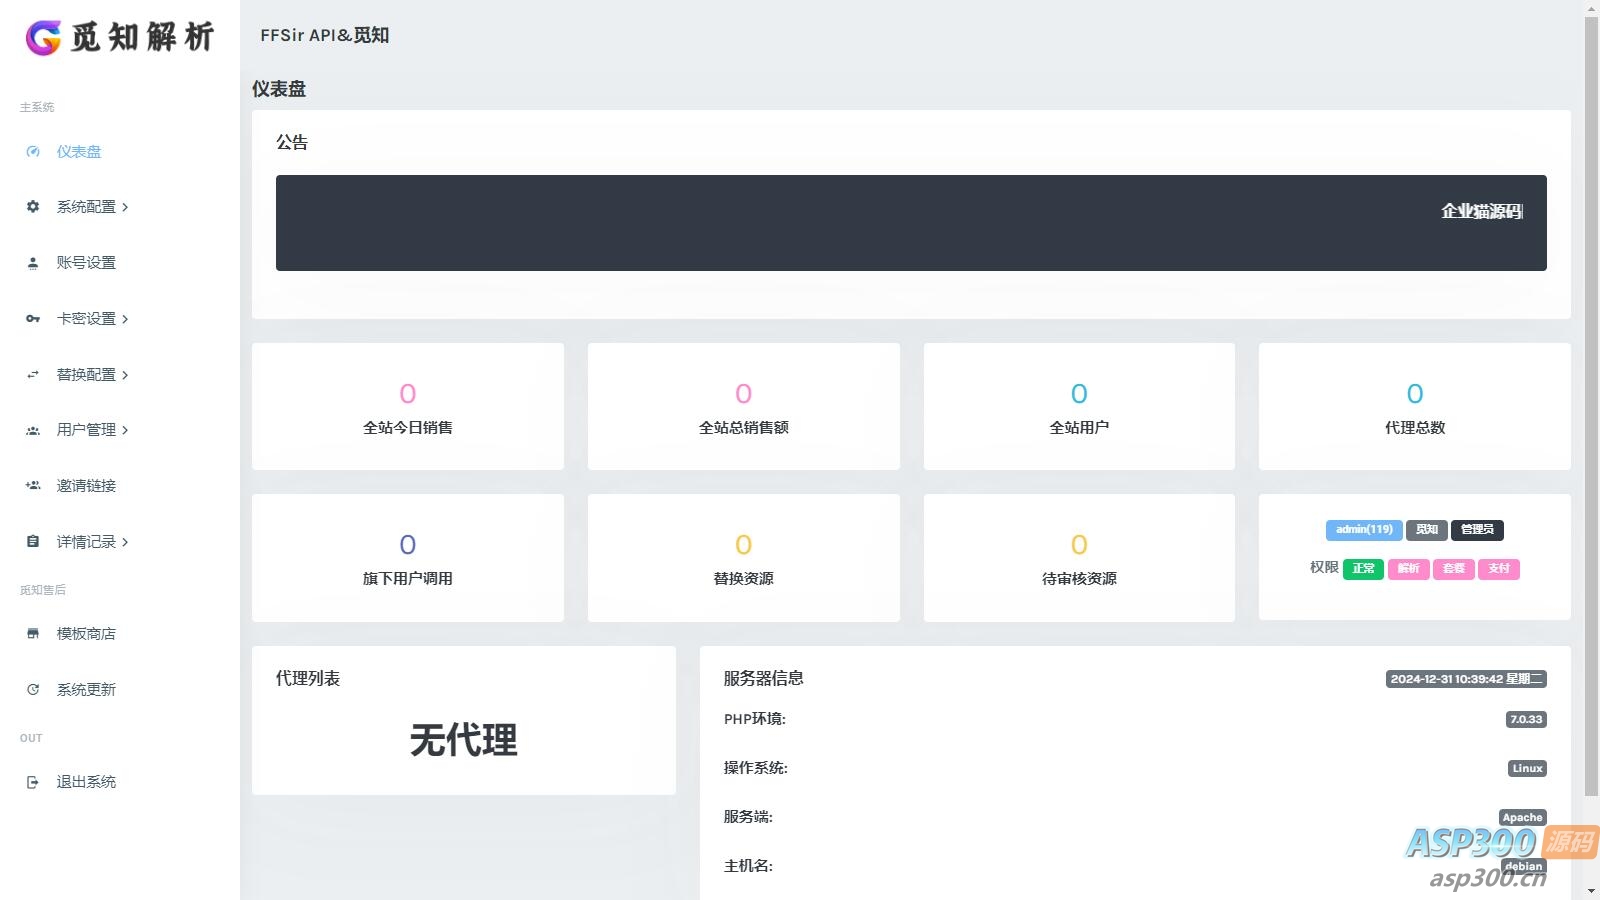Open the 邀请链接 menu item

[86, 486]
